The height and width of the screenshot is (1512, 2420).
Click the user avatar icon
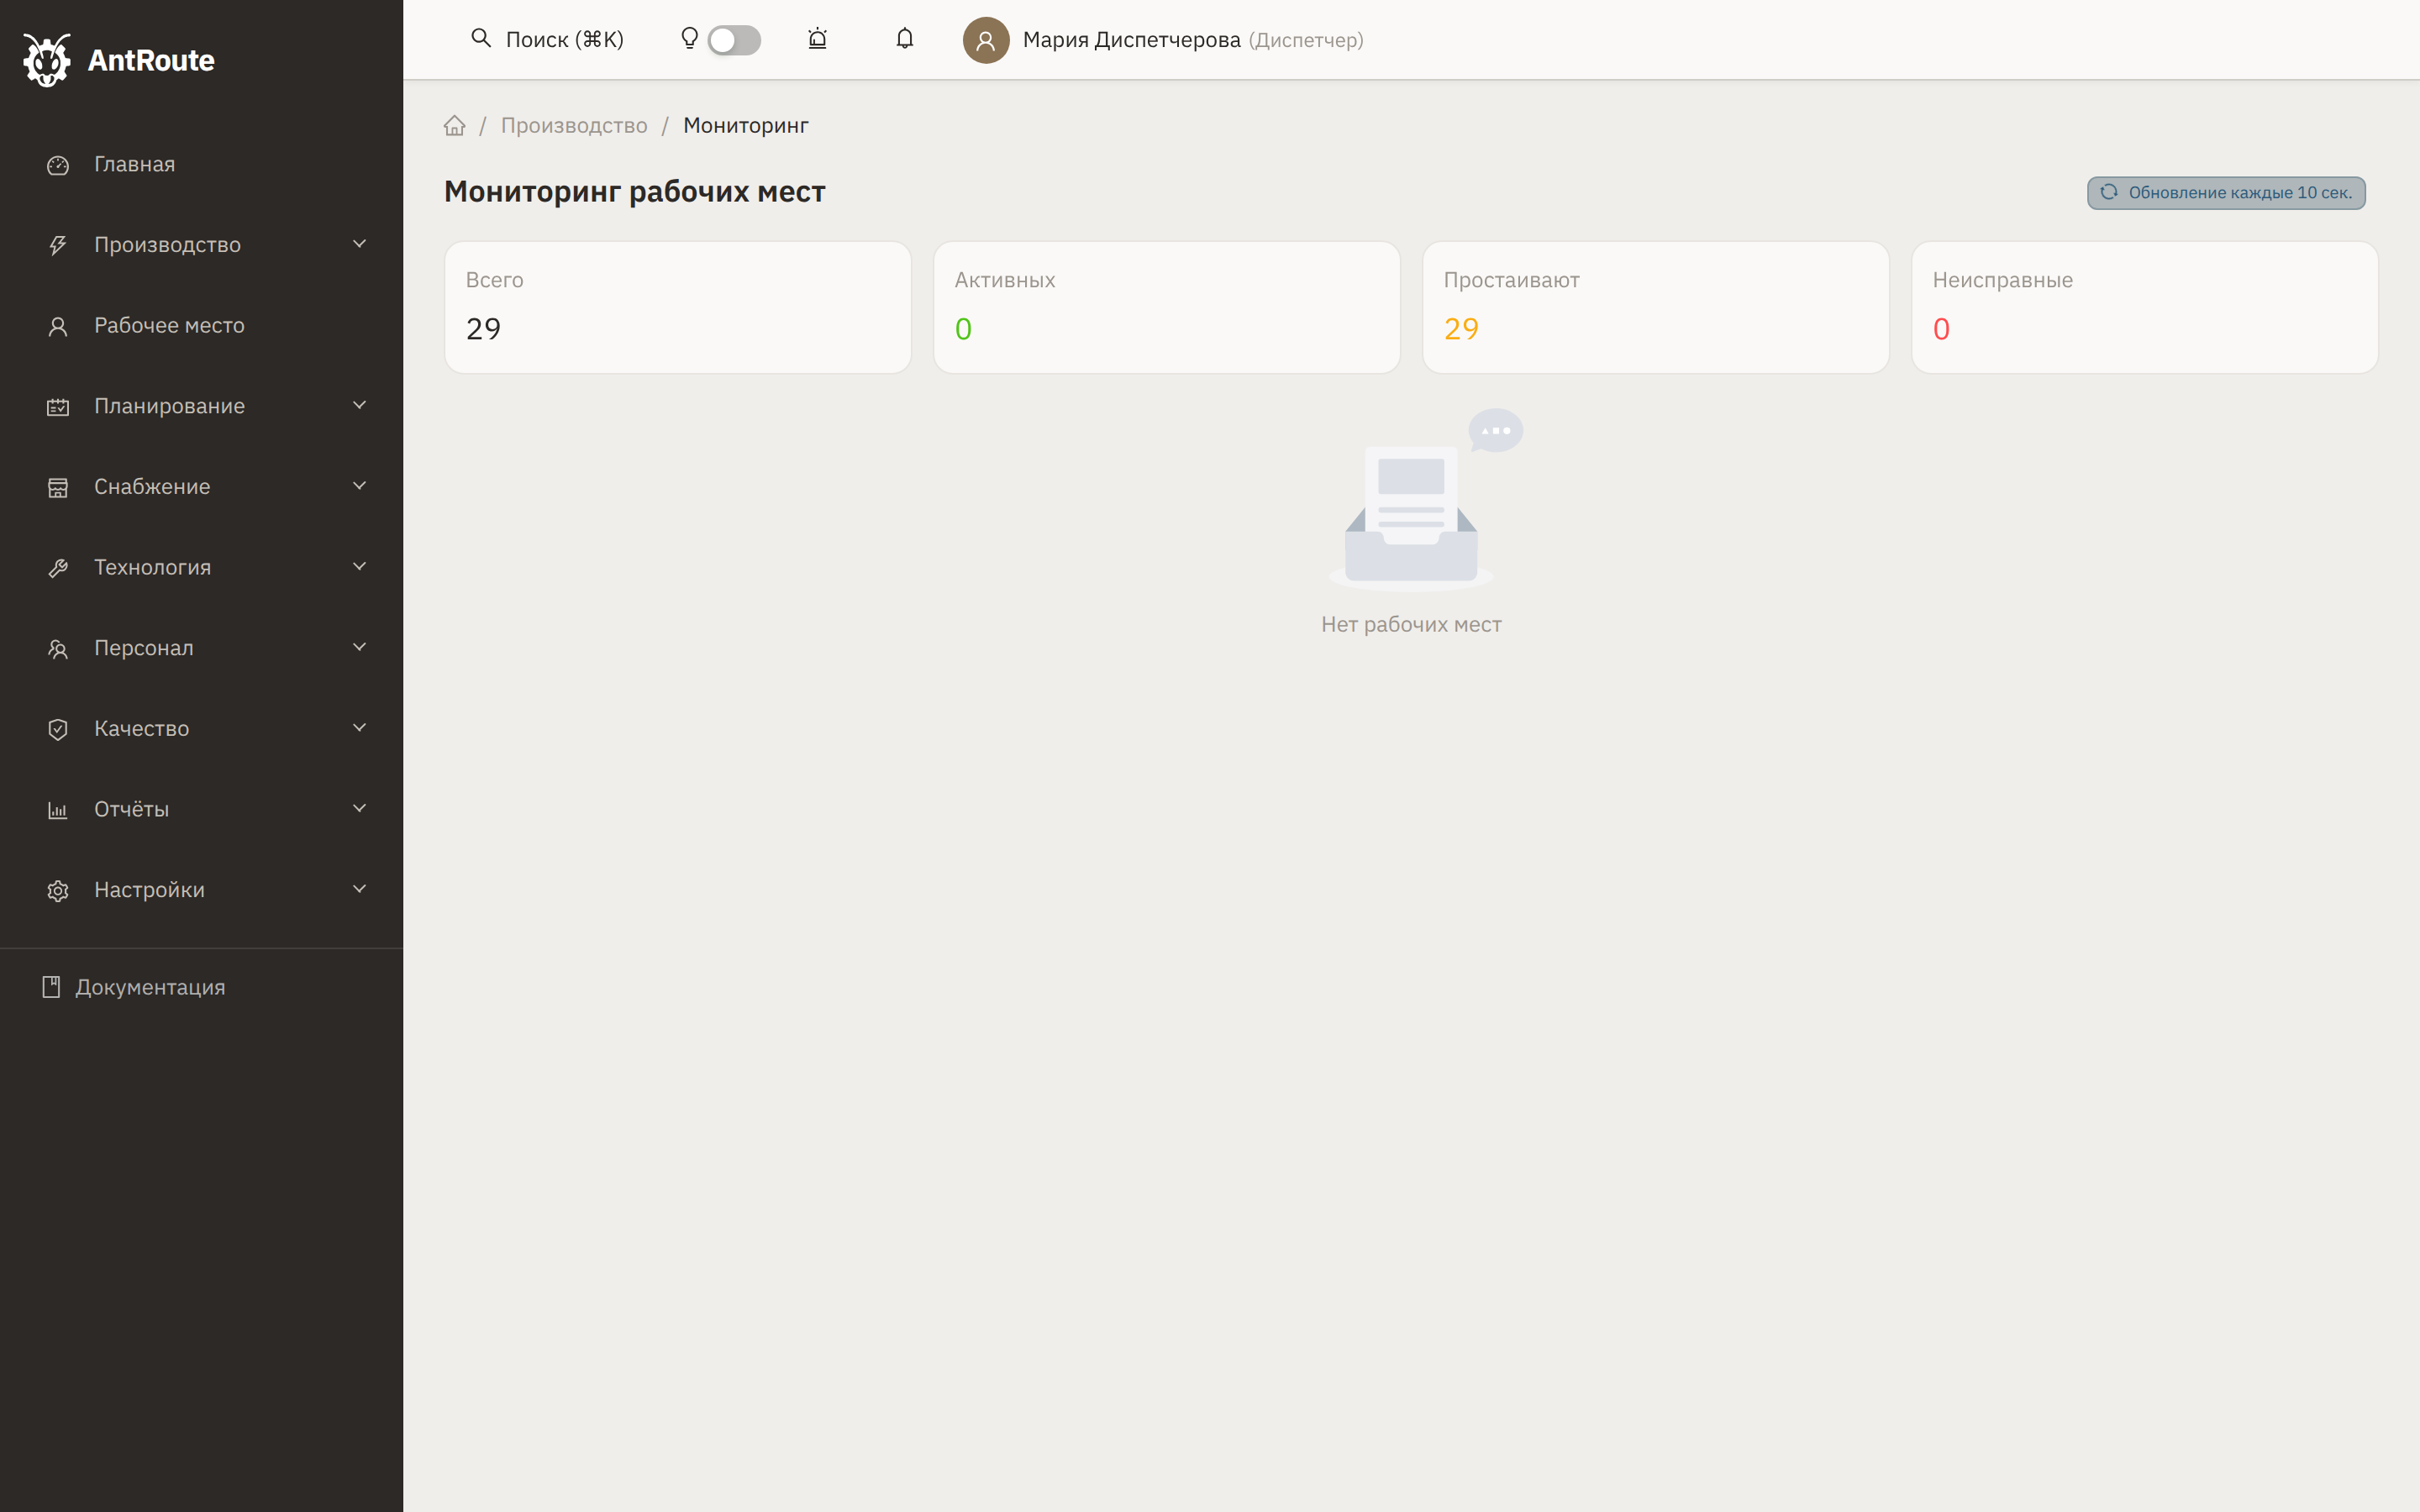pos(985,40)
